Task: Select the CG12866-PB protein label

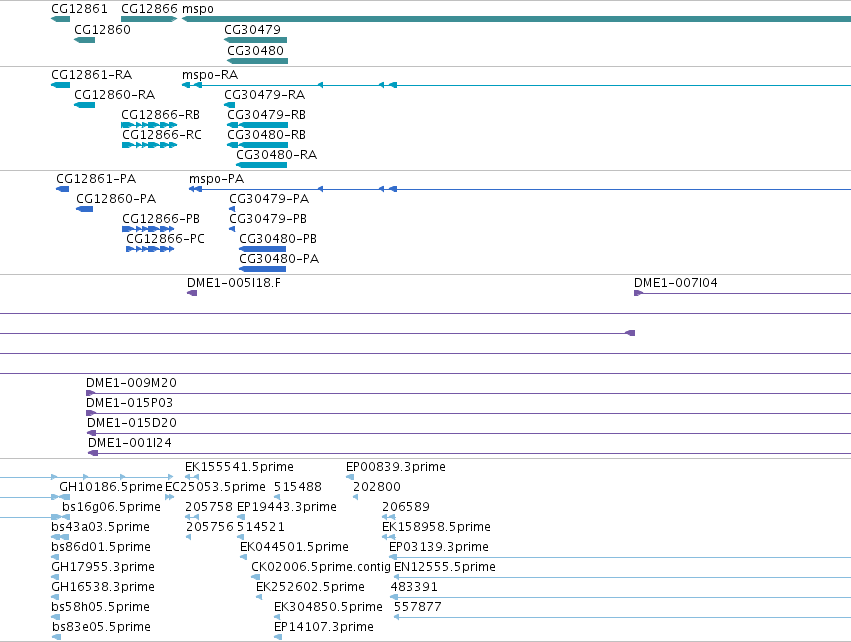Action: click(161, 219)
